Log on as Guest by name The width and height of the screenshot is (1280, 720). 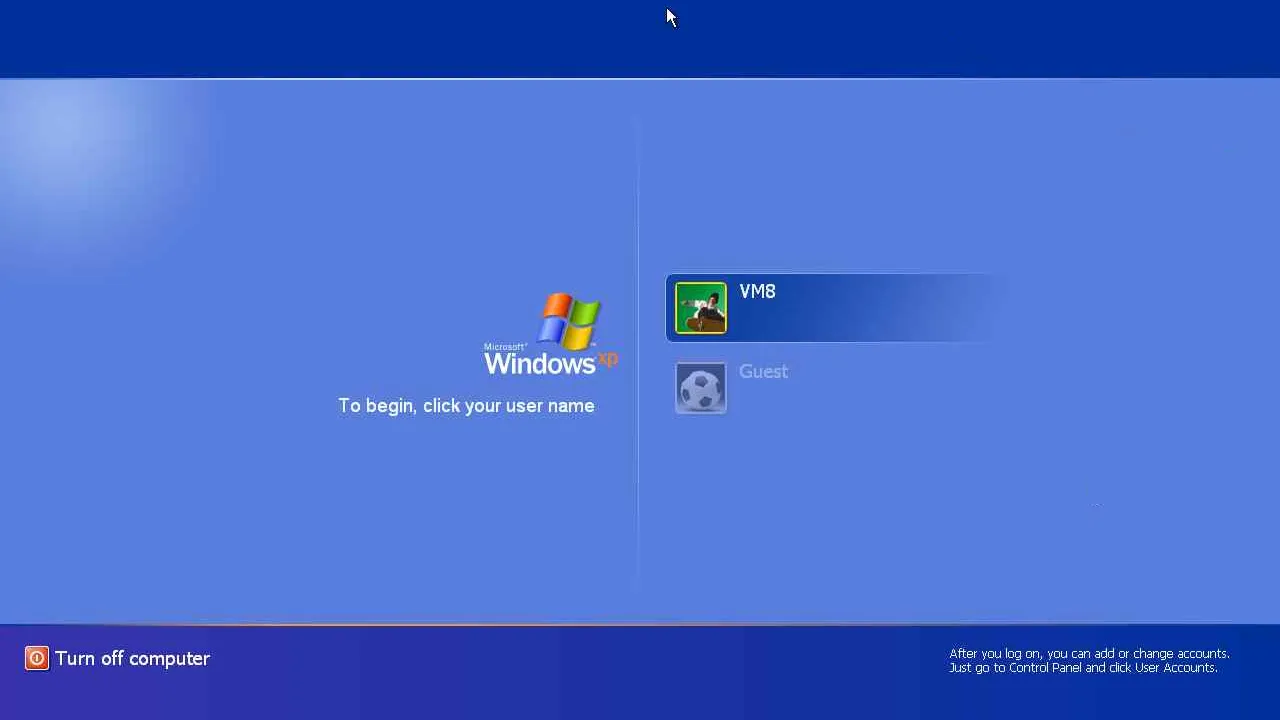pos(763,371)
